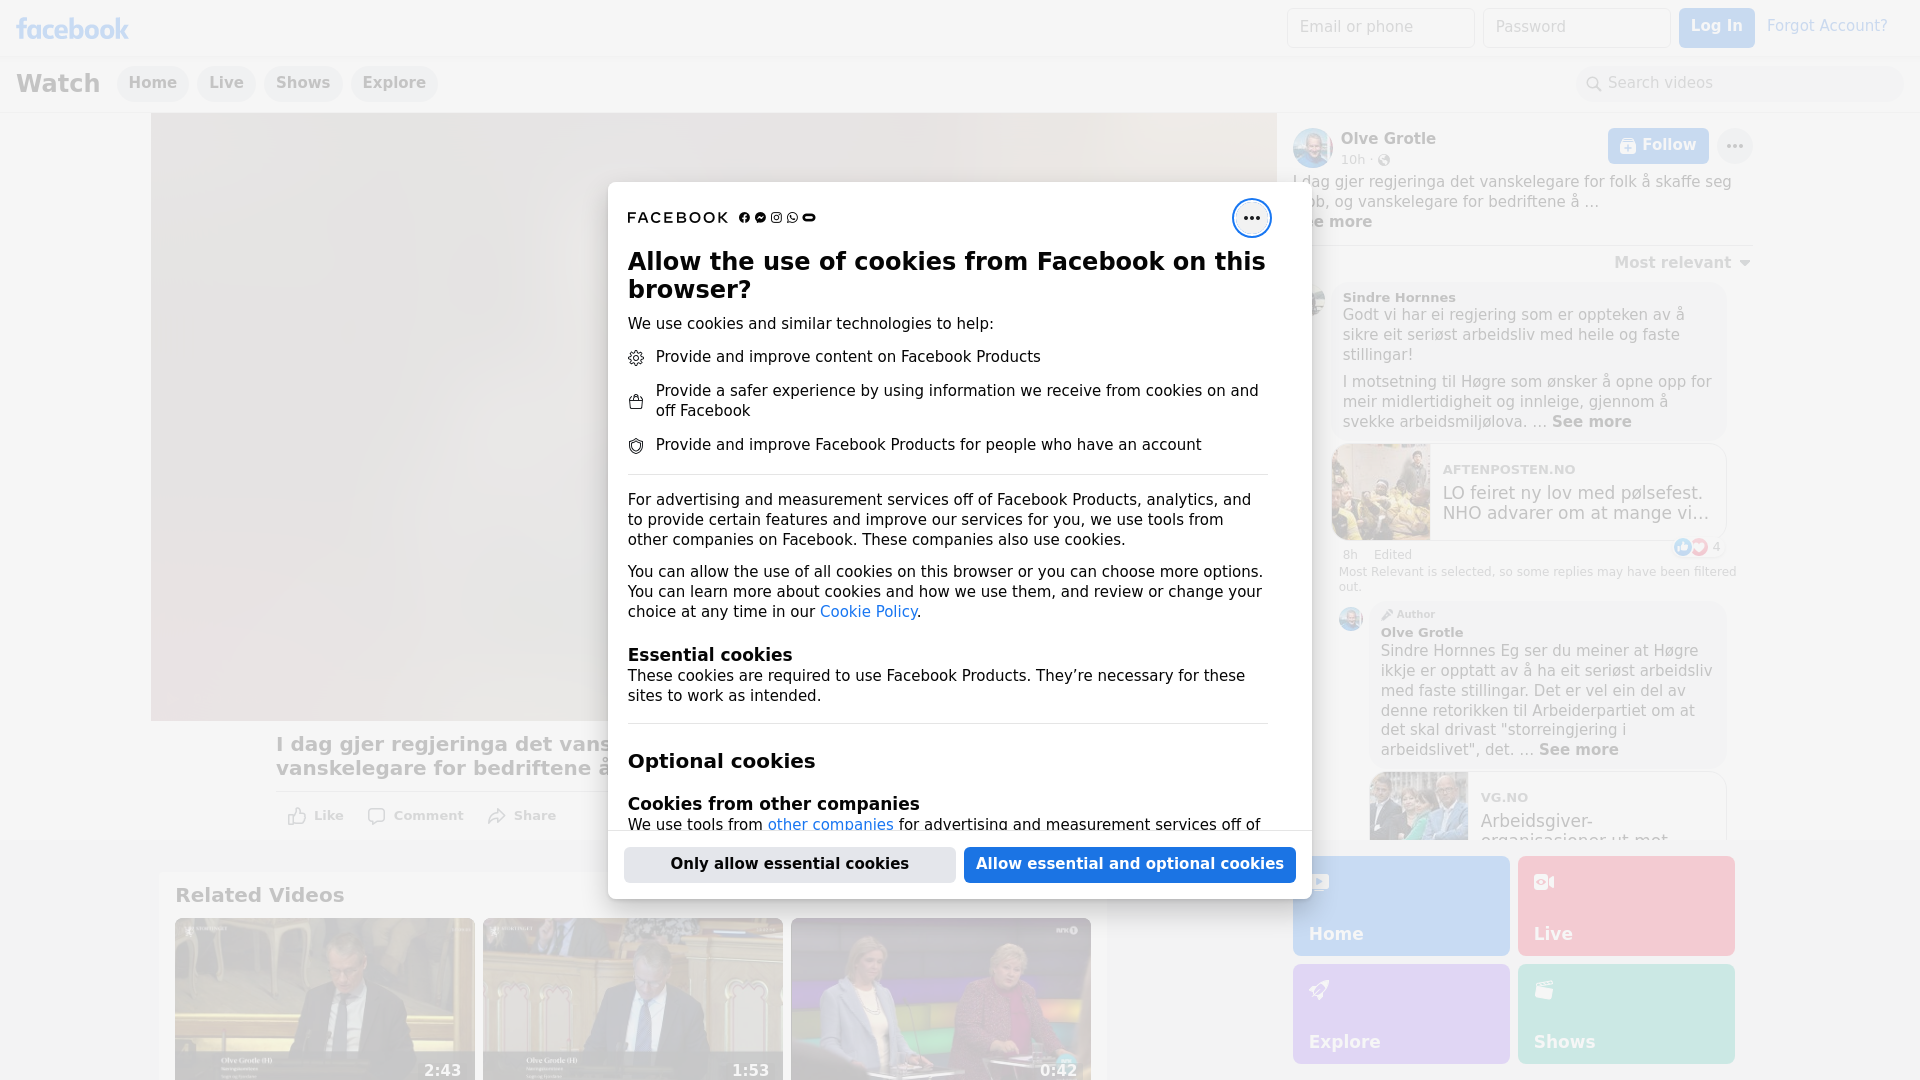
Task: Open related video with 0:42 duration
Action: [x=941, y=999]
